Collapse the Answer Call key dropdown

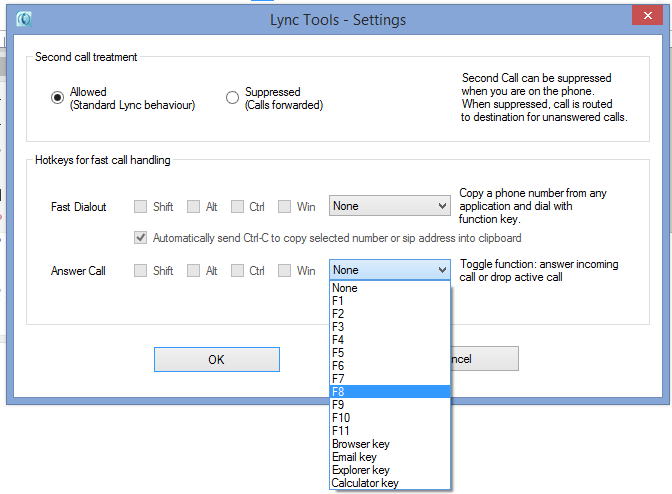pos(442,270)
